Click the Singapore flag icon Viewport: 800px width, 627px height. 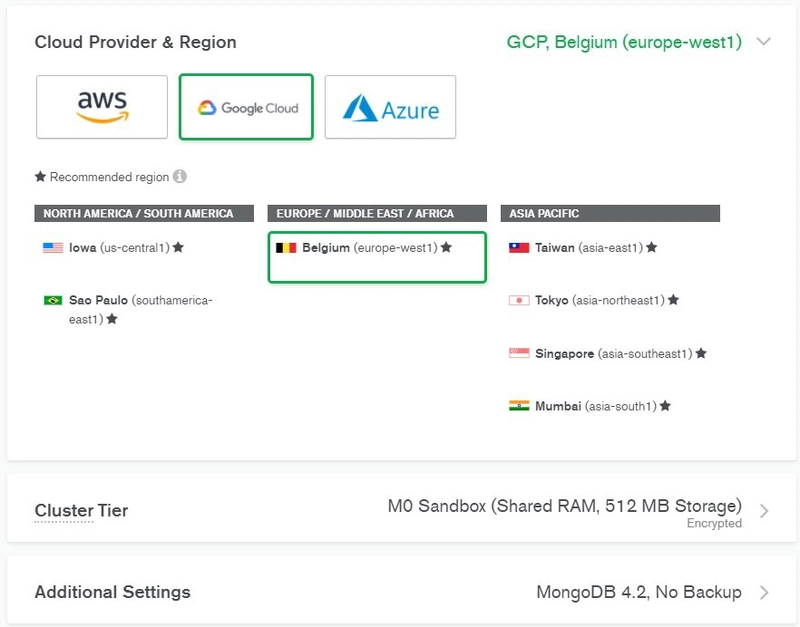(x=519, y=353)
